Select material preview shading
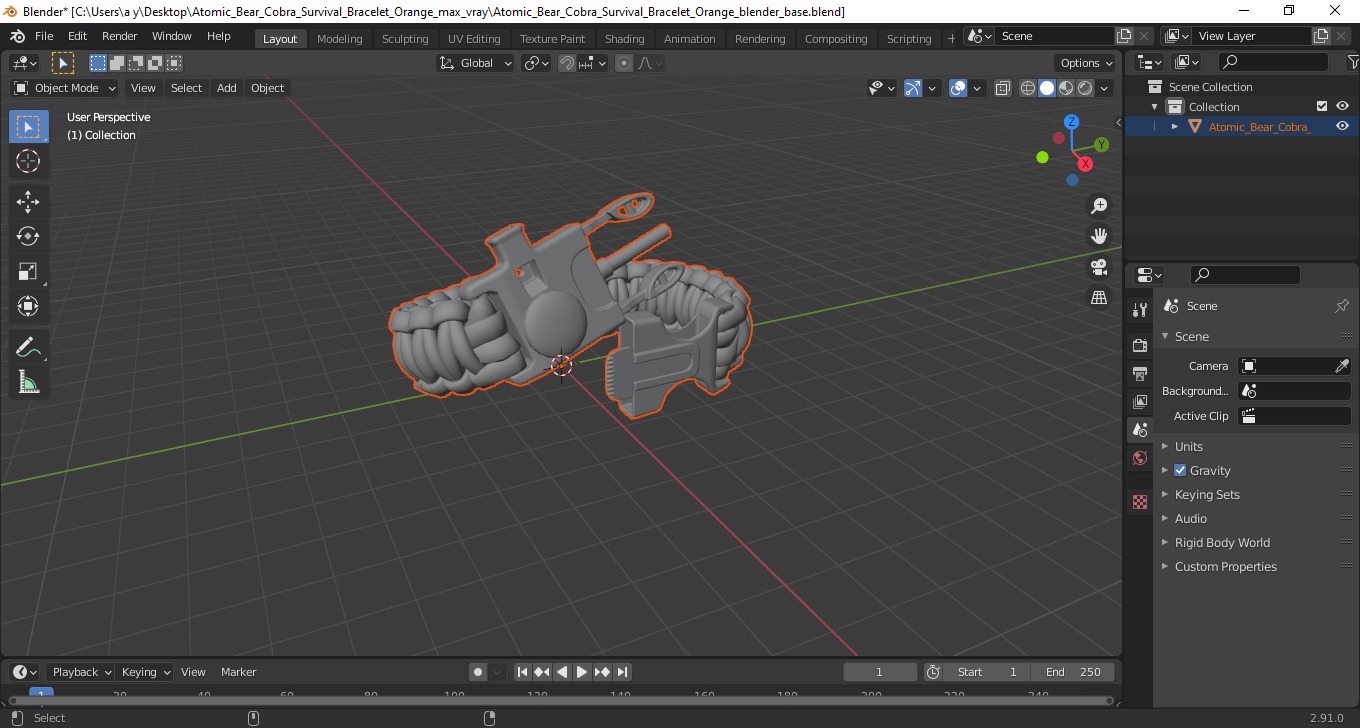 tap(1066, 88)
